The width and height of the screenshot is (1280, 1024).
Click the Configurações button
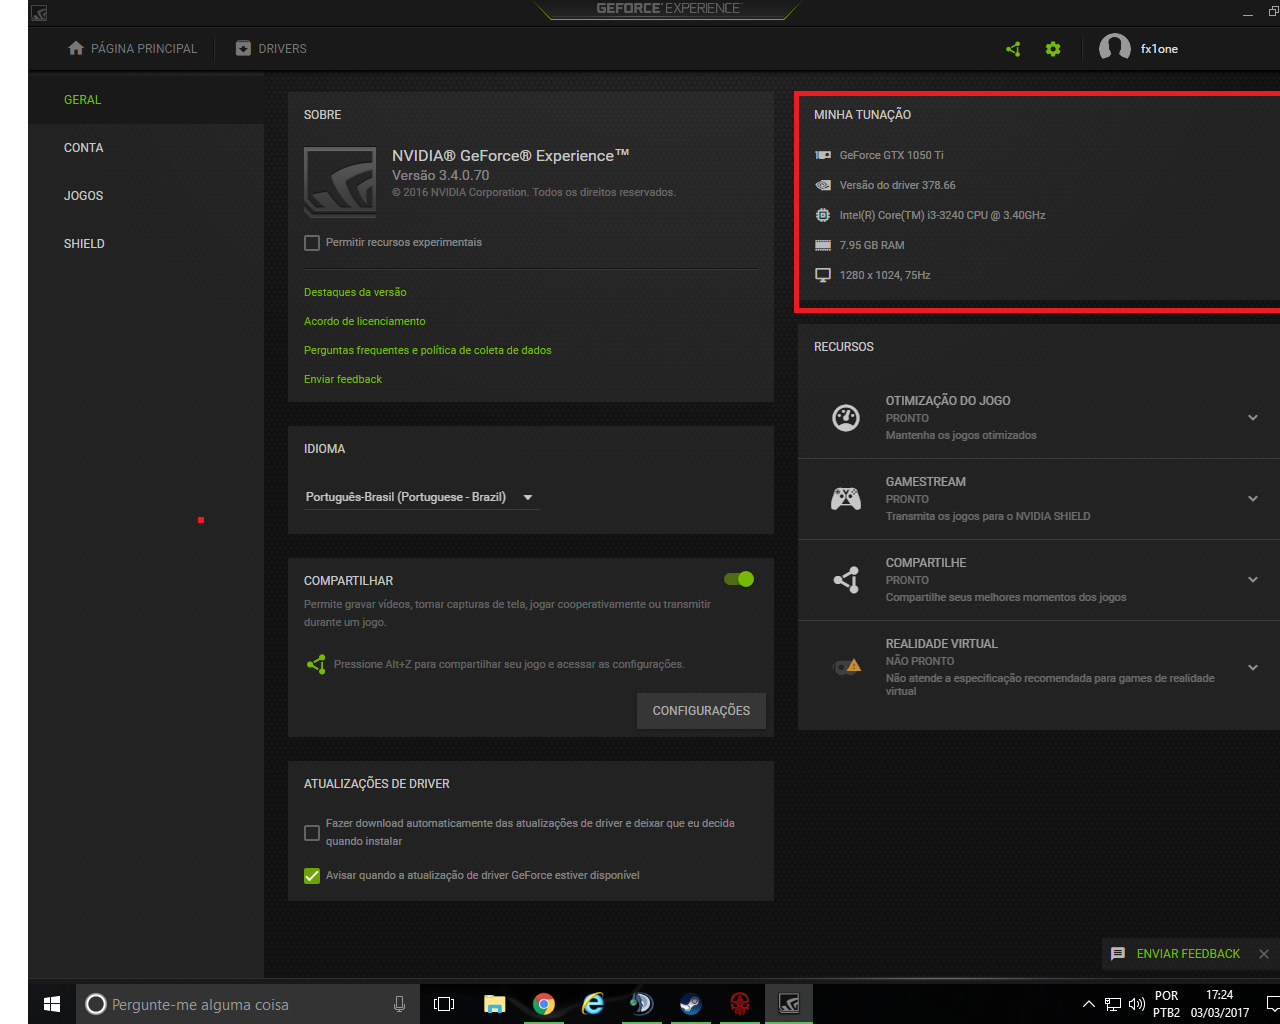[x=701, y=711]
